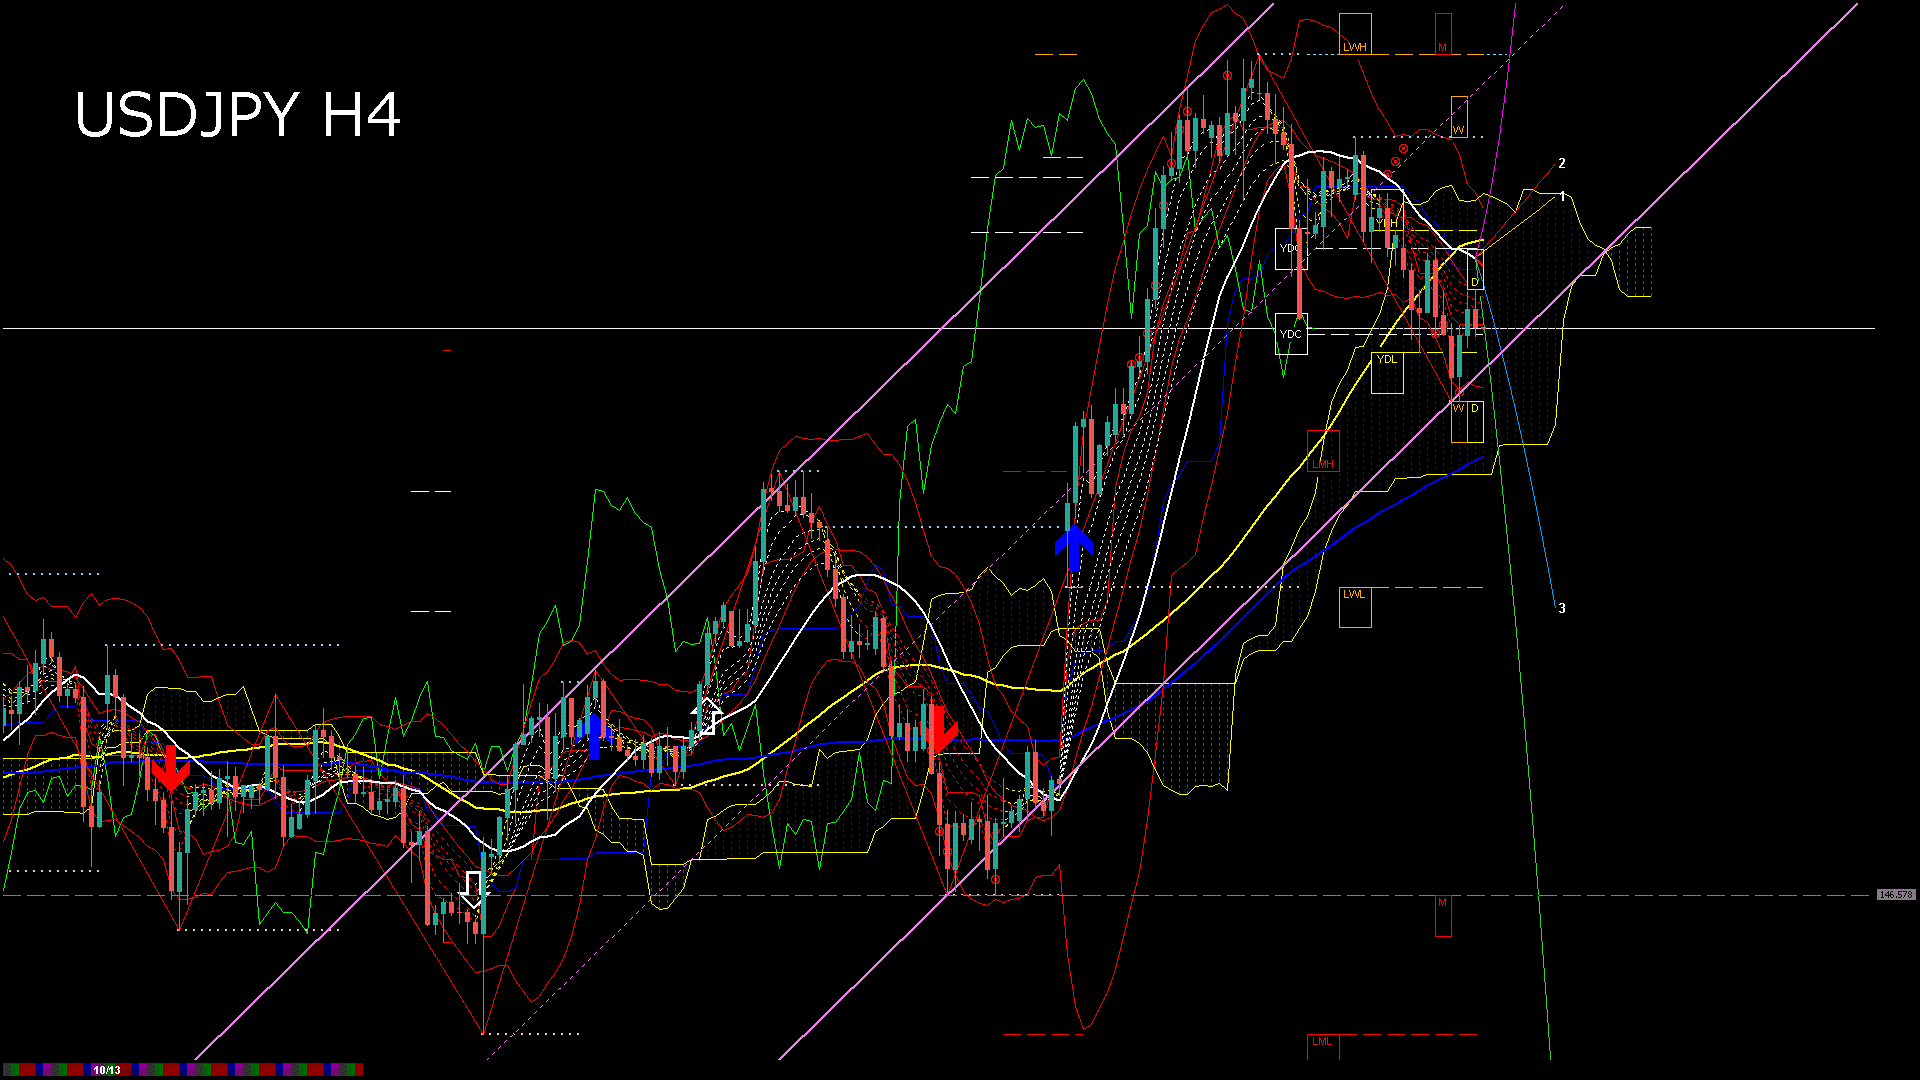
Task: Select the LML label at chart bottom
Action: (x=1322, y=1042)
